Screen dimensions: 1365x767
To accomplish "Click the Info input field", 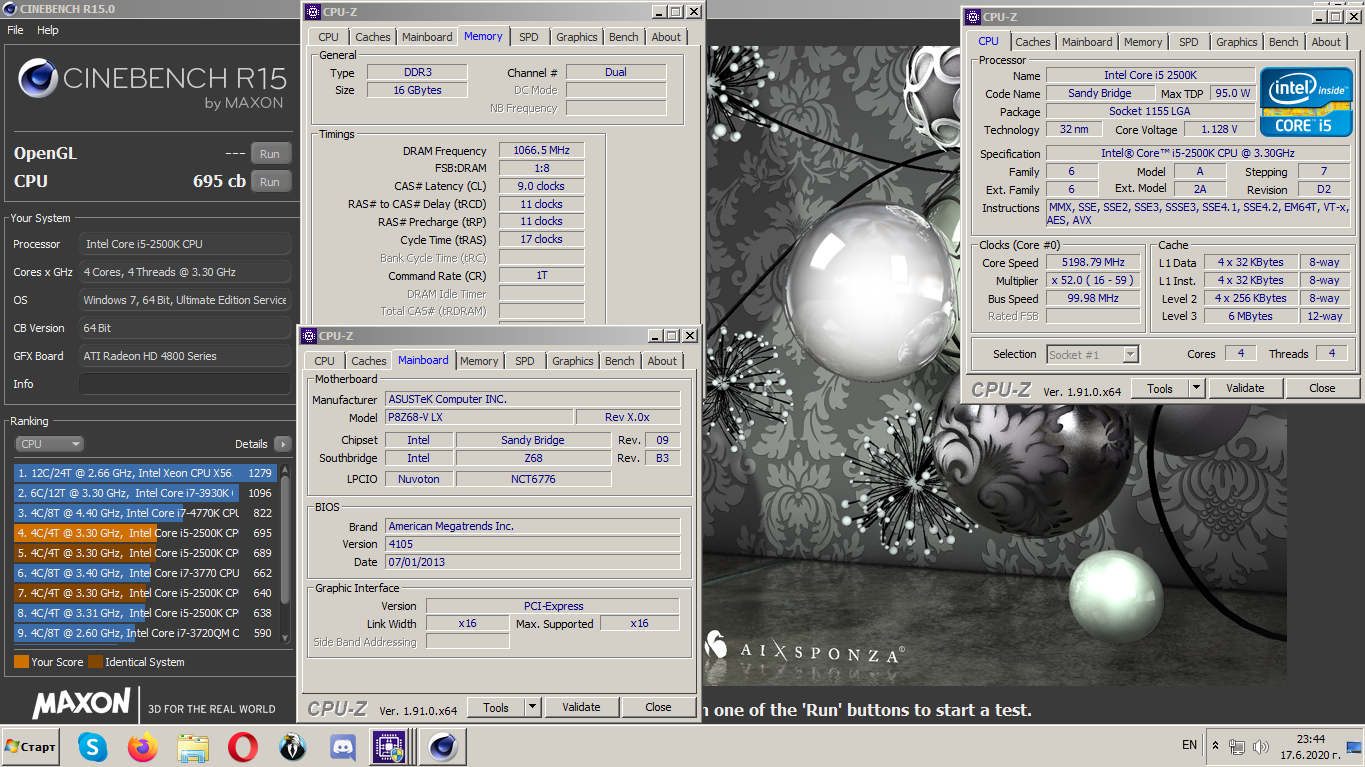I will pos(185,384).
